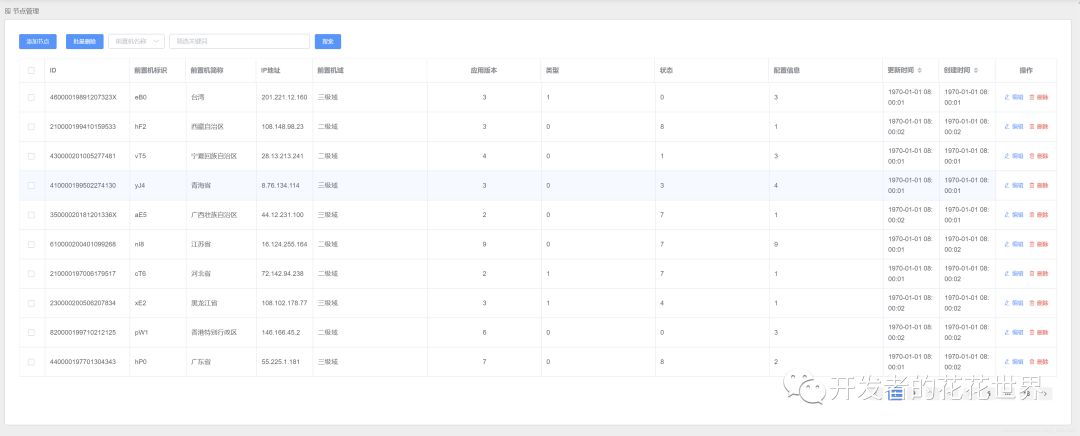Click the 节点管理 page title icon
This screenshot has height=436, width=1080.
8,11
